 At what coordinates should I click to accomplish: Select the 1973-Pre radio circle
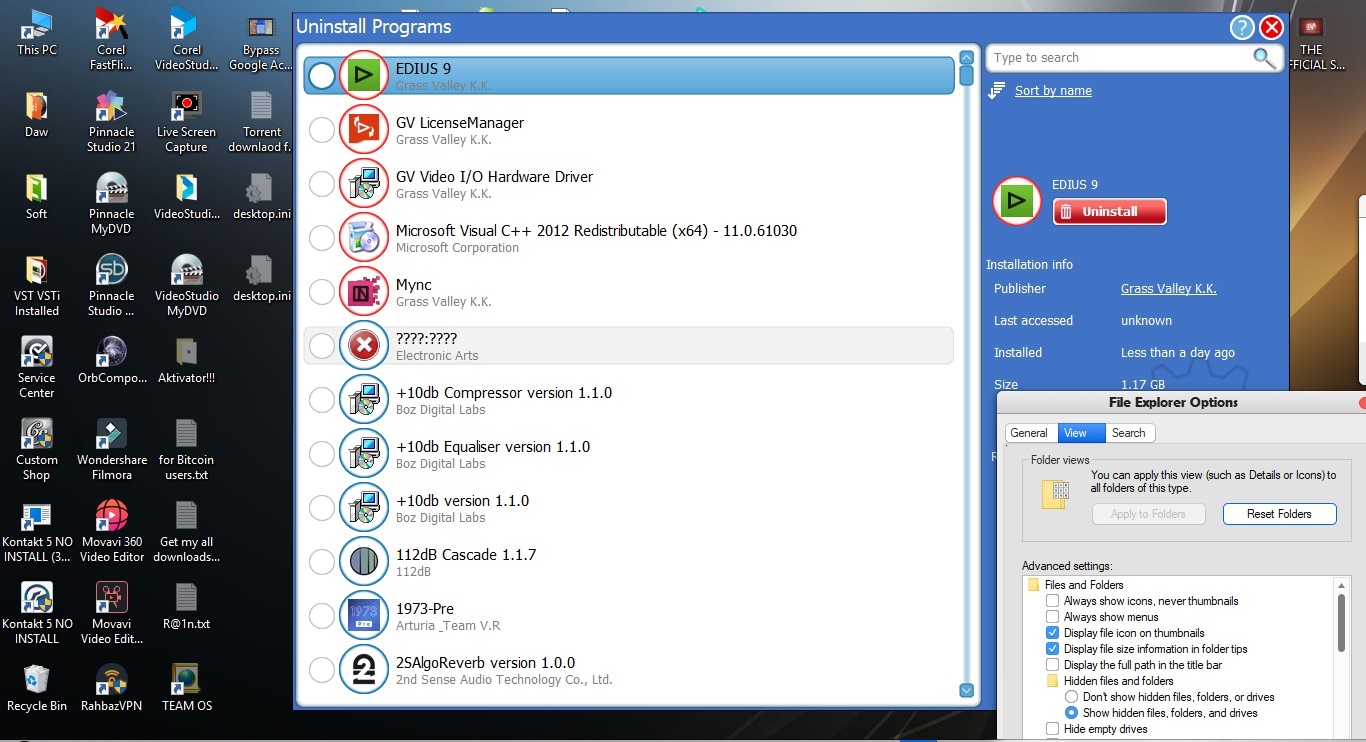[322, 616]
